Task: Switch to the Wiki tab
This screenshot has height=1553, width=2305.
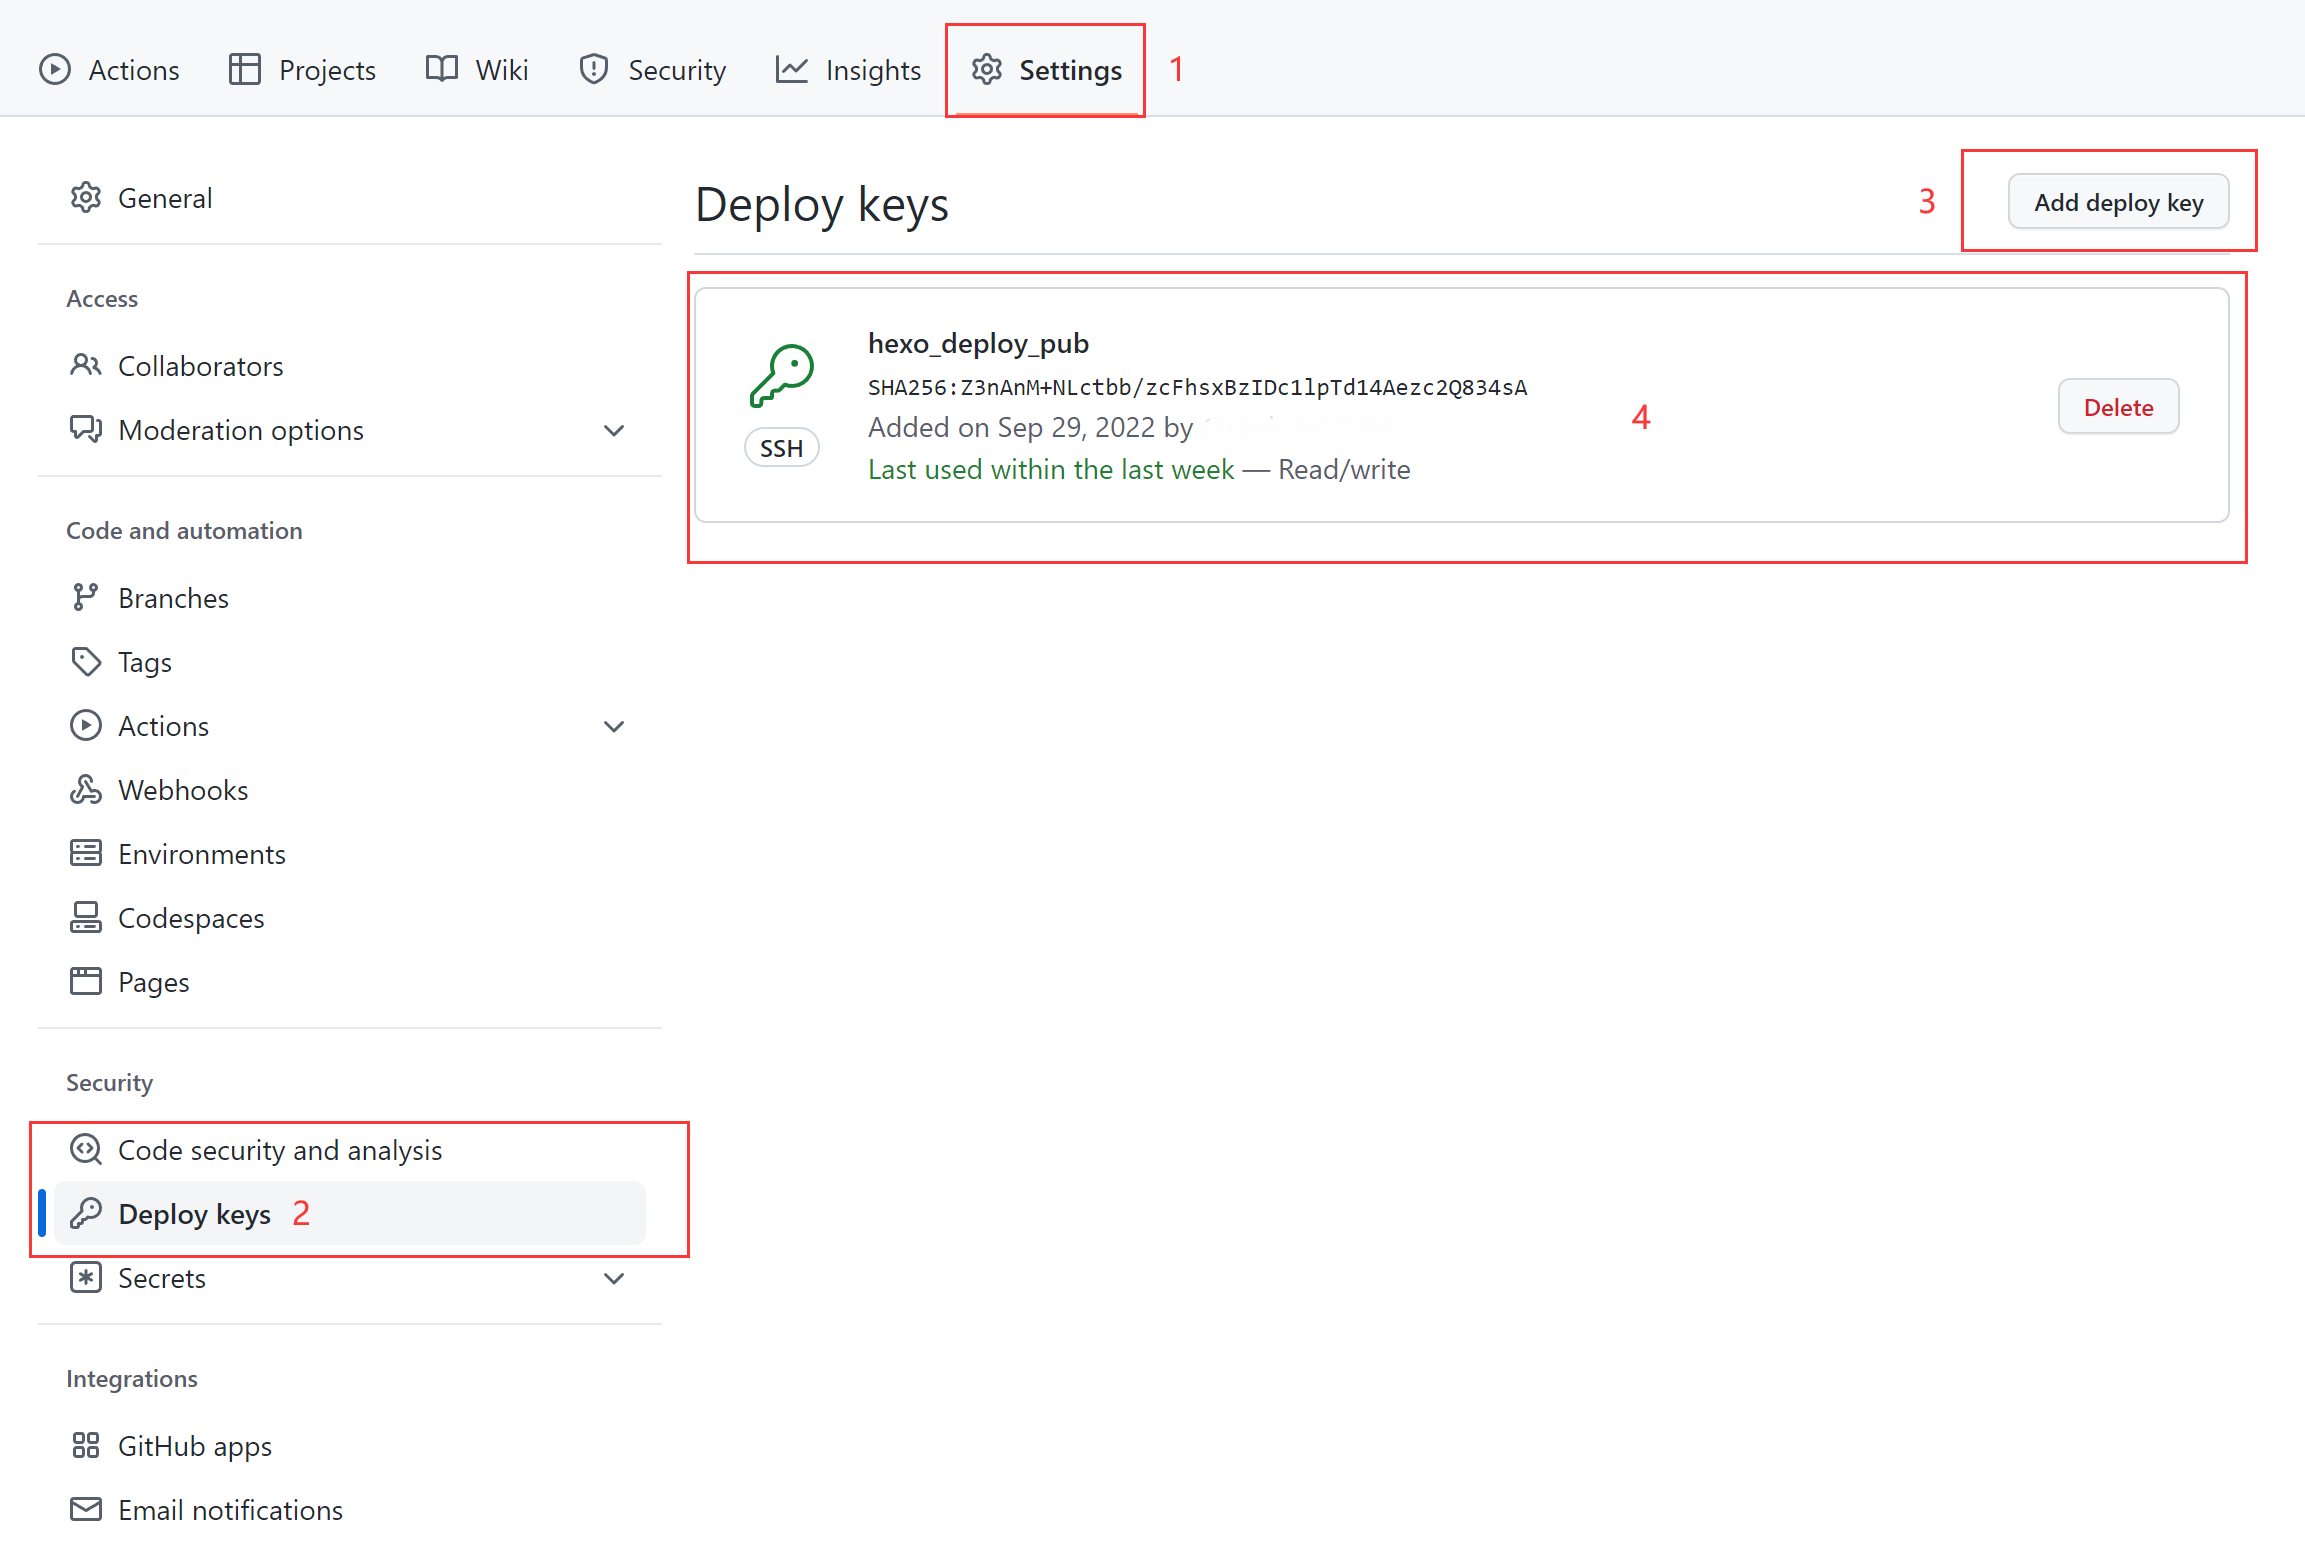Action: coord(476,70)
